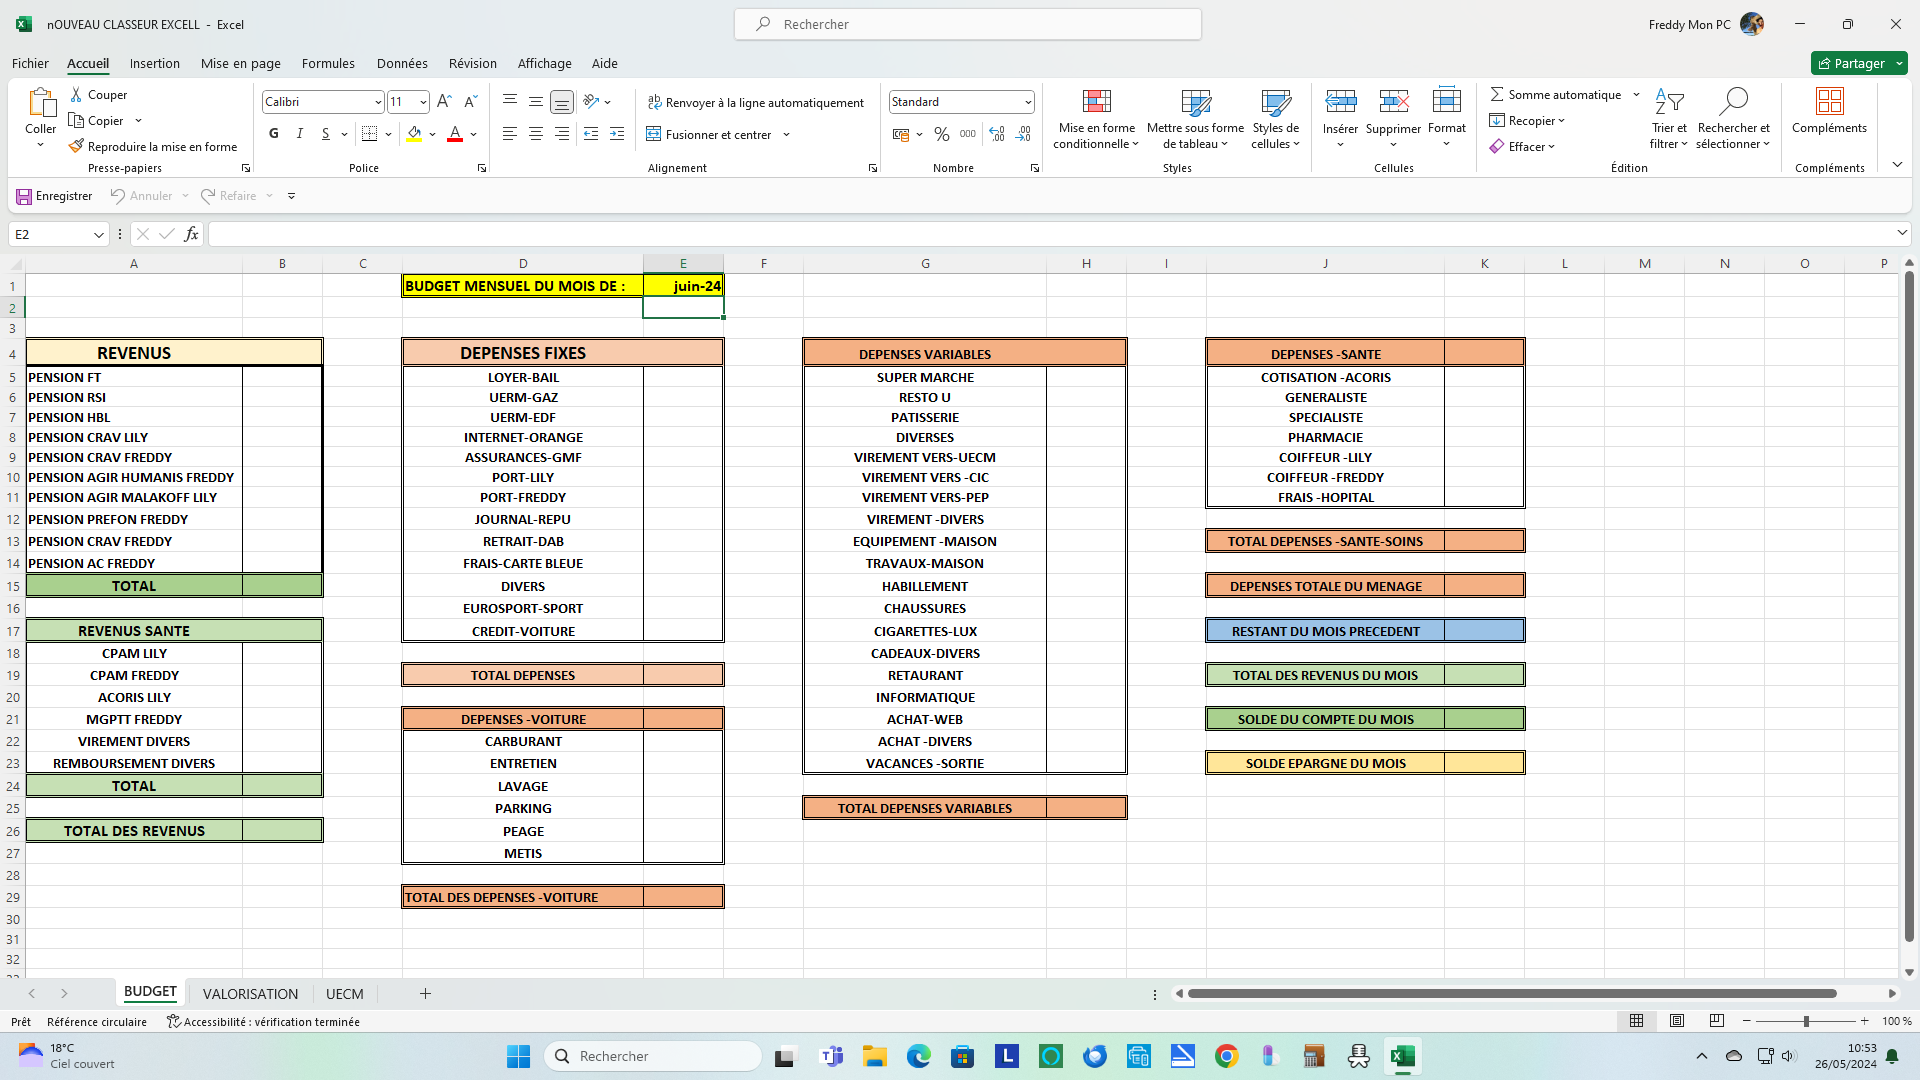This screenshot has width=1920, height=1080.
Task: Toggle bold formatting with G button
Action: (x=274, y=134)
